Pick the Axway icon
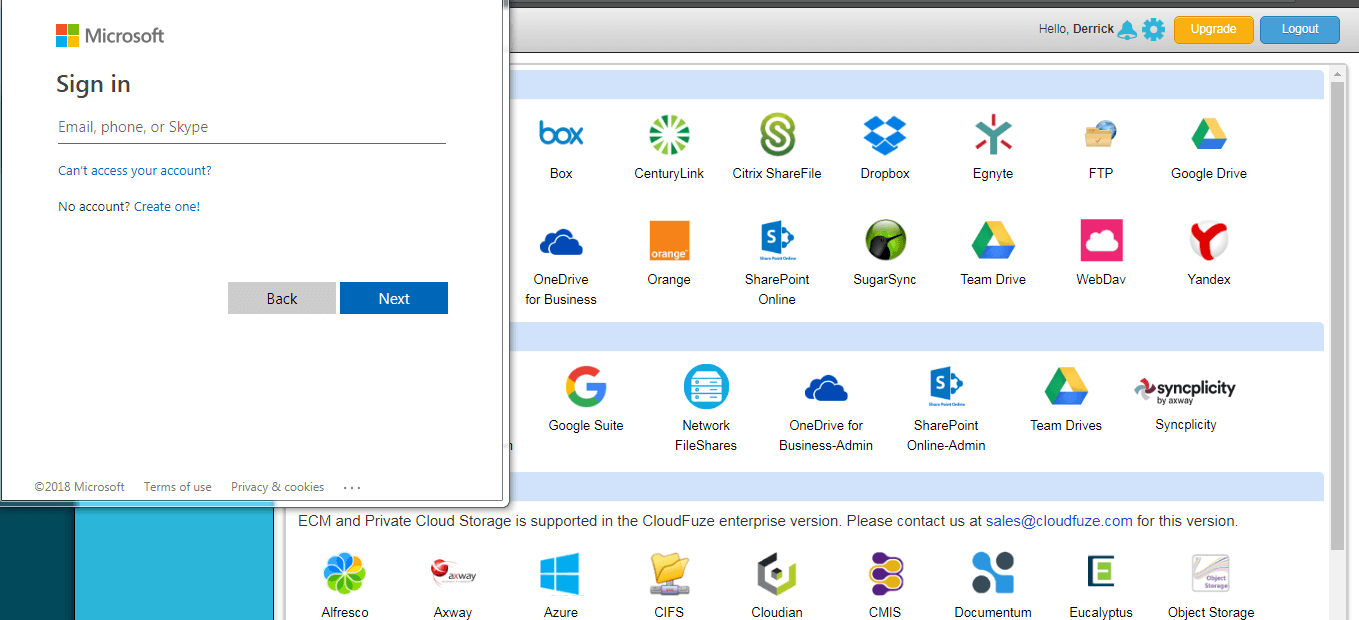 click(453, 573)
